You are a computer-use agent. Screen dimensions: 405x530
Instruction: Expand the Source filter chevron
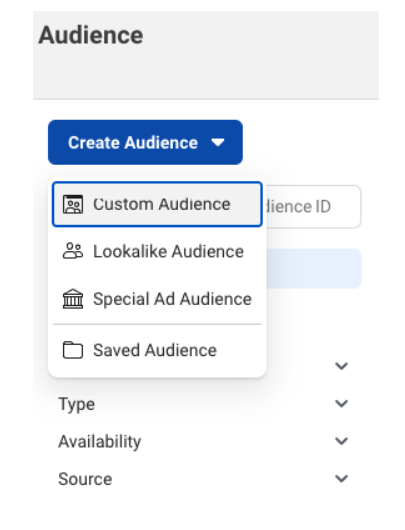(341, 478)
